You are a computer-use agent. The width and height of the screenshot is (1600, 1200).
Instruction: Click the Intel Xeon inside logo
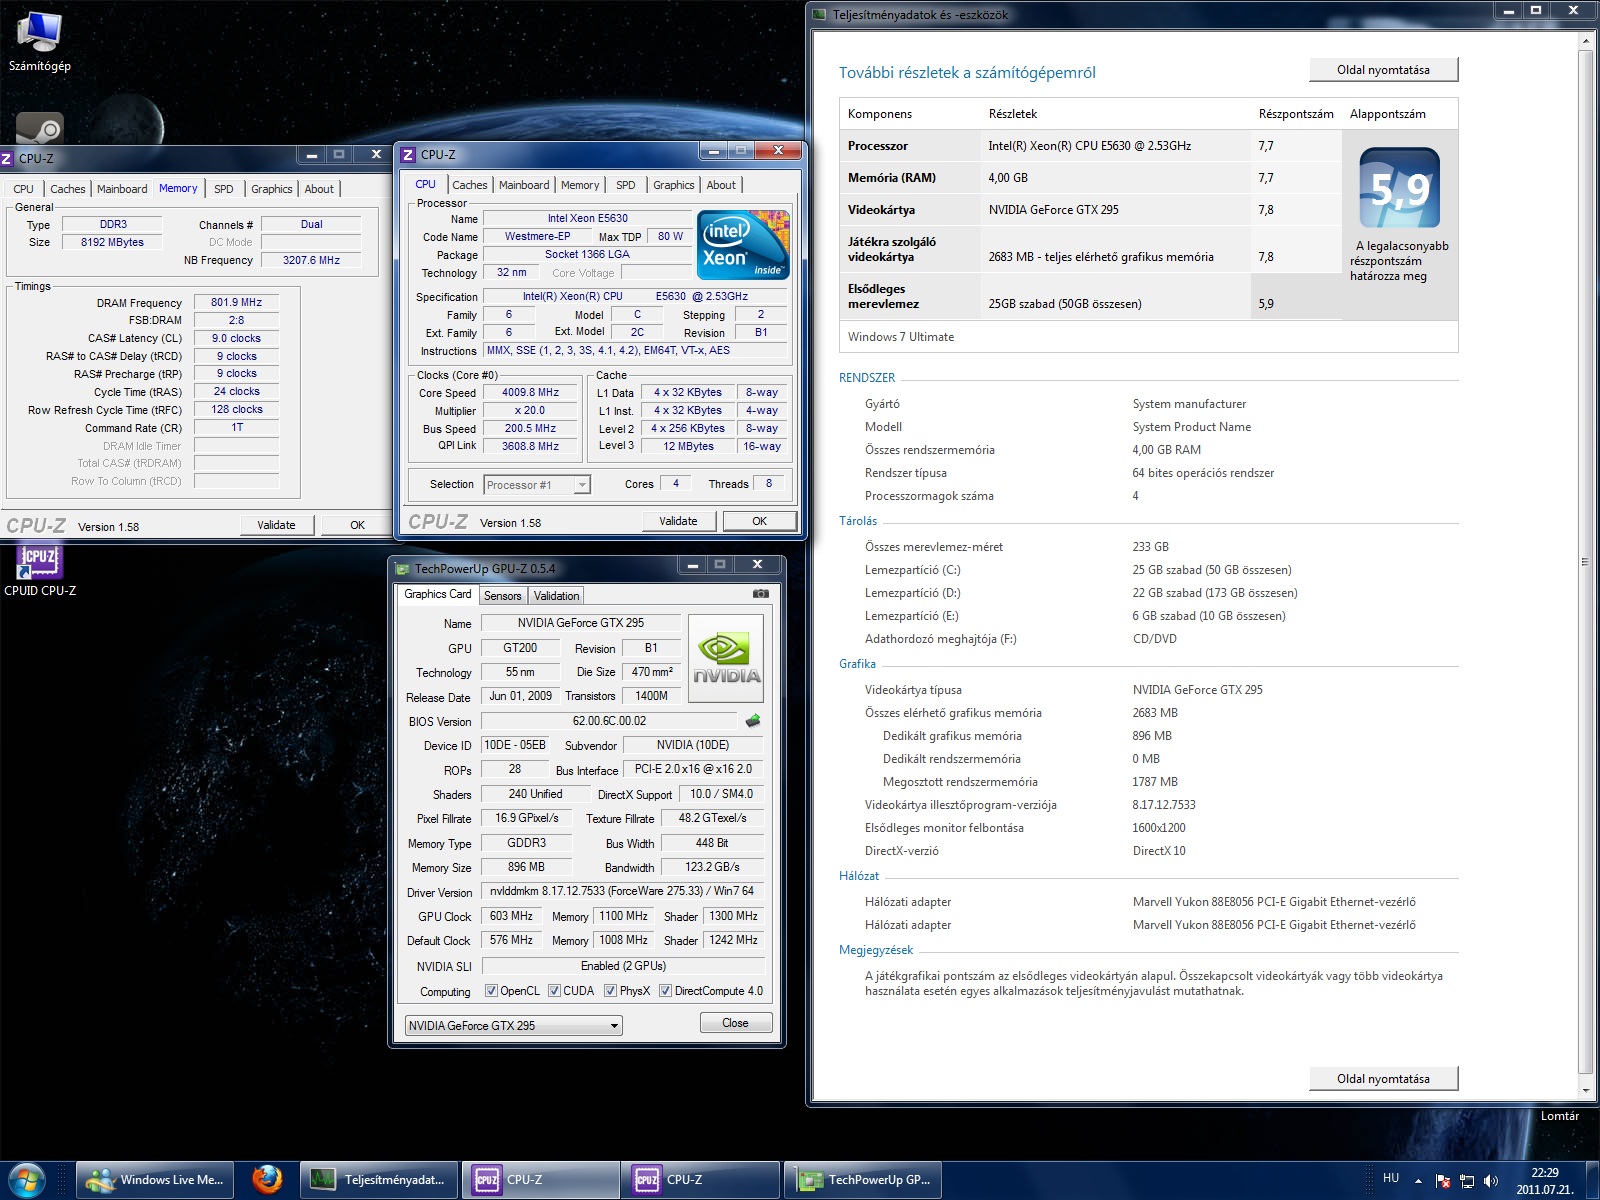[x=743, y=244]
